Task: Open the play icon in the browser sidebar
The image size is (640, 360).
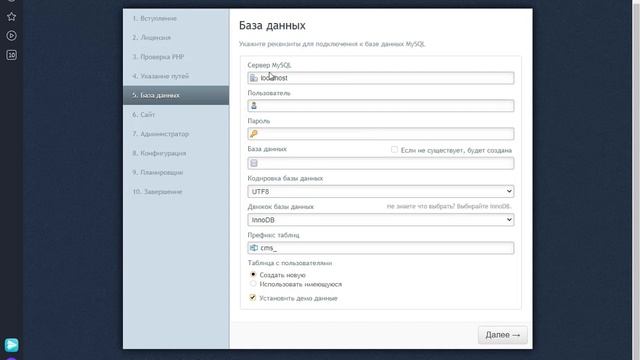Action: (x=11, y=36)
